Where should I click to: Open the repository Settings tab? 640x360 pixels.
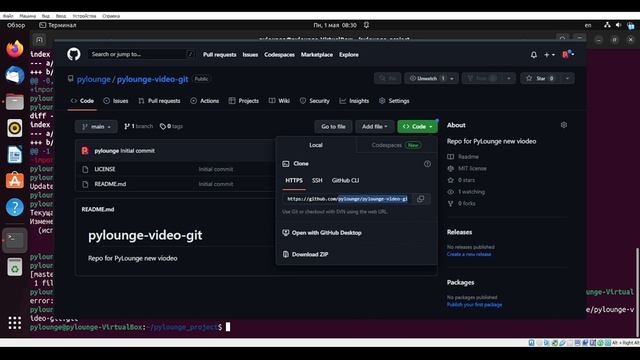tap(394, 101)
